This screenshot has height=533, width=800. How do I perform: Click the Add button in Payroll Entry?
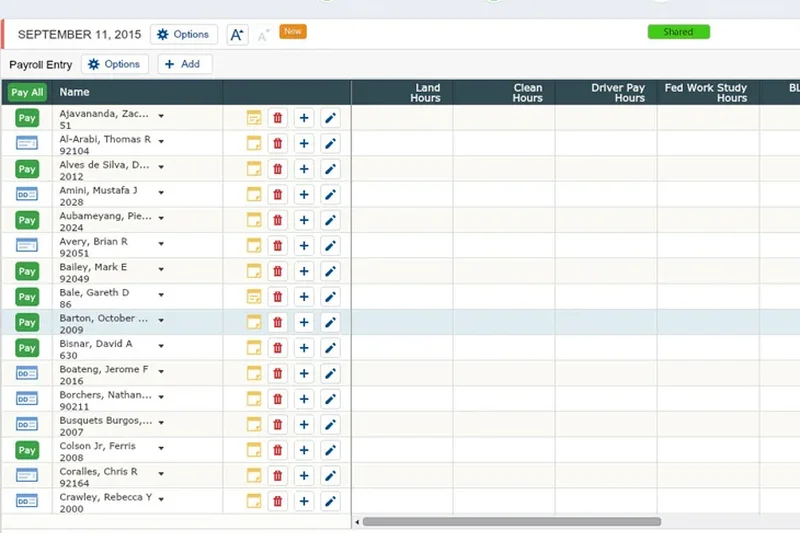point(182,64)
